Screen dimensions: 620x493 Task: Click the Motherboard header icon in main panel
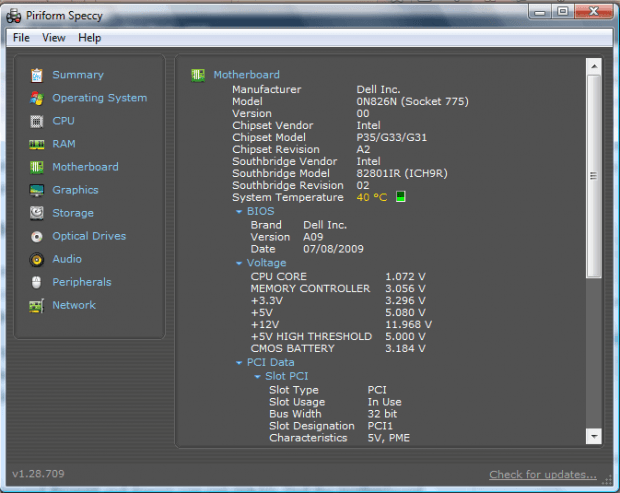click(198, 75)
